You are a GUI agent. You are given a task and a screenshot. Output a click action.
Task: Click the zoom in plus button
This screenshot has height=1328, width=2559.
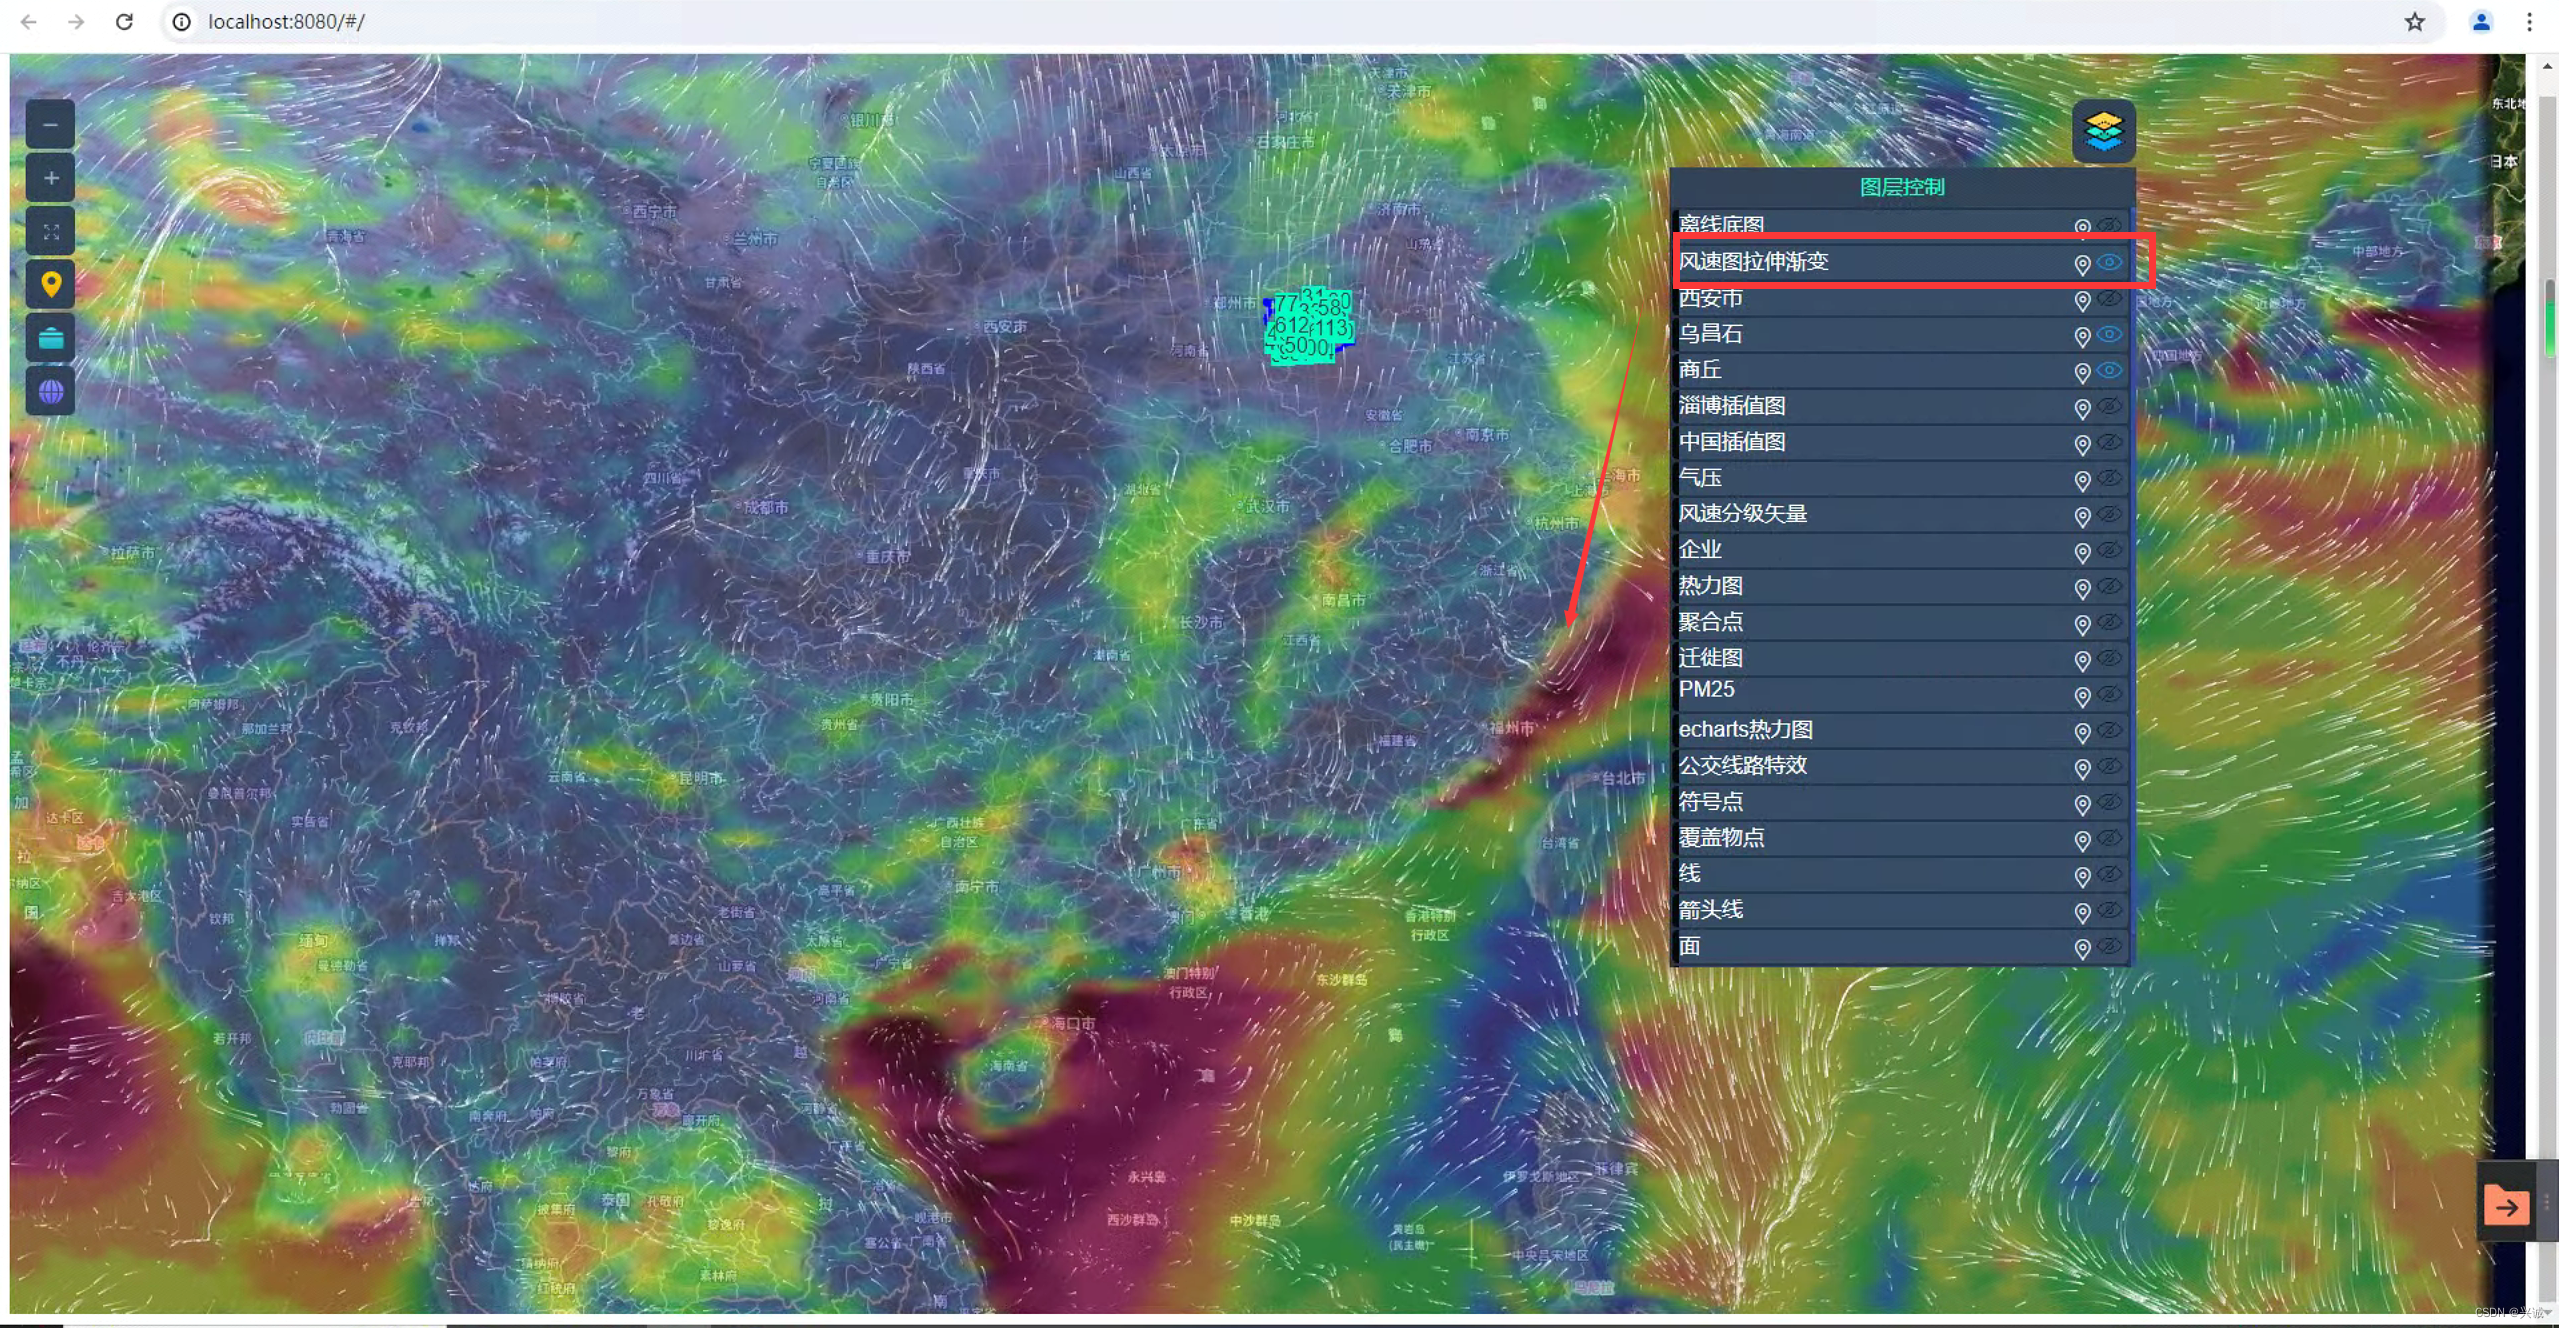pos(50,179)
